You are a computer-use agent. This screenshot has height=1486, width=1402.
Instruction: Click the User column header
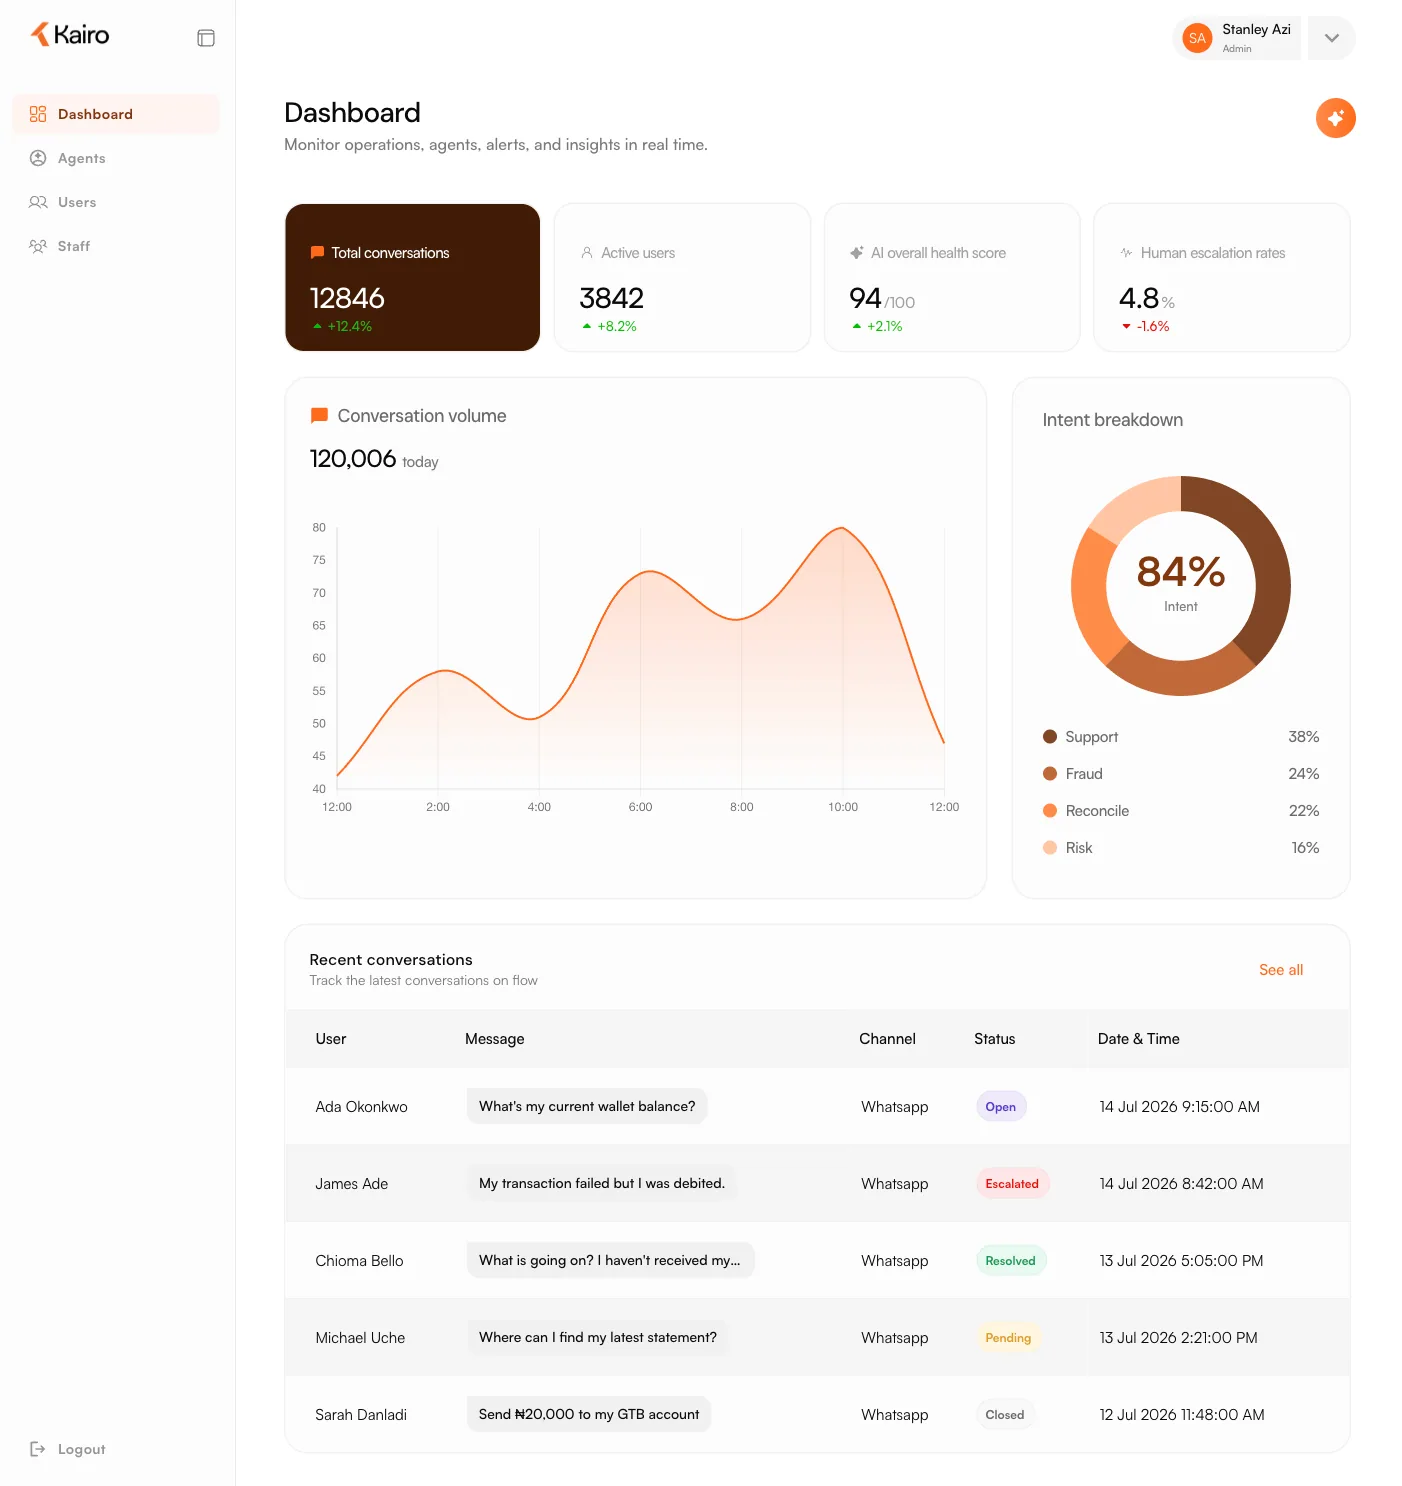pos(331,1039)
